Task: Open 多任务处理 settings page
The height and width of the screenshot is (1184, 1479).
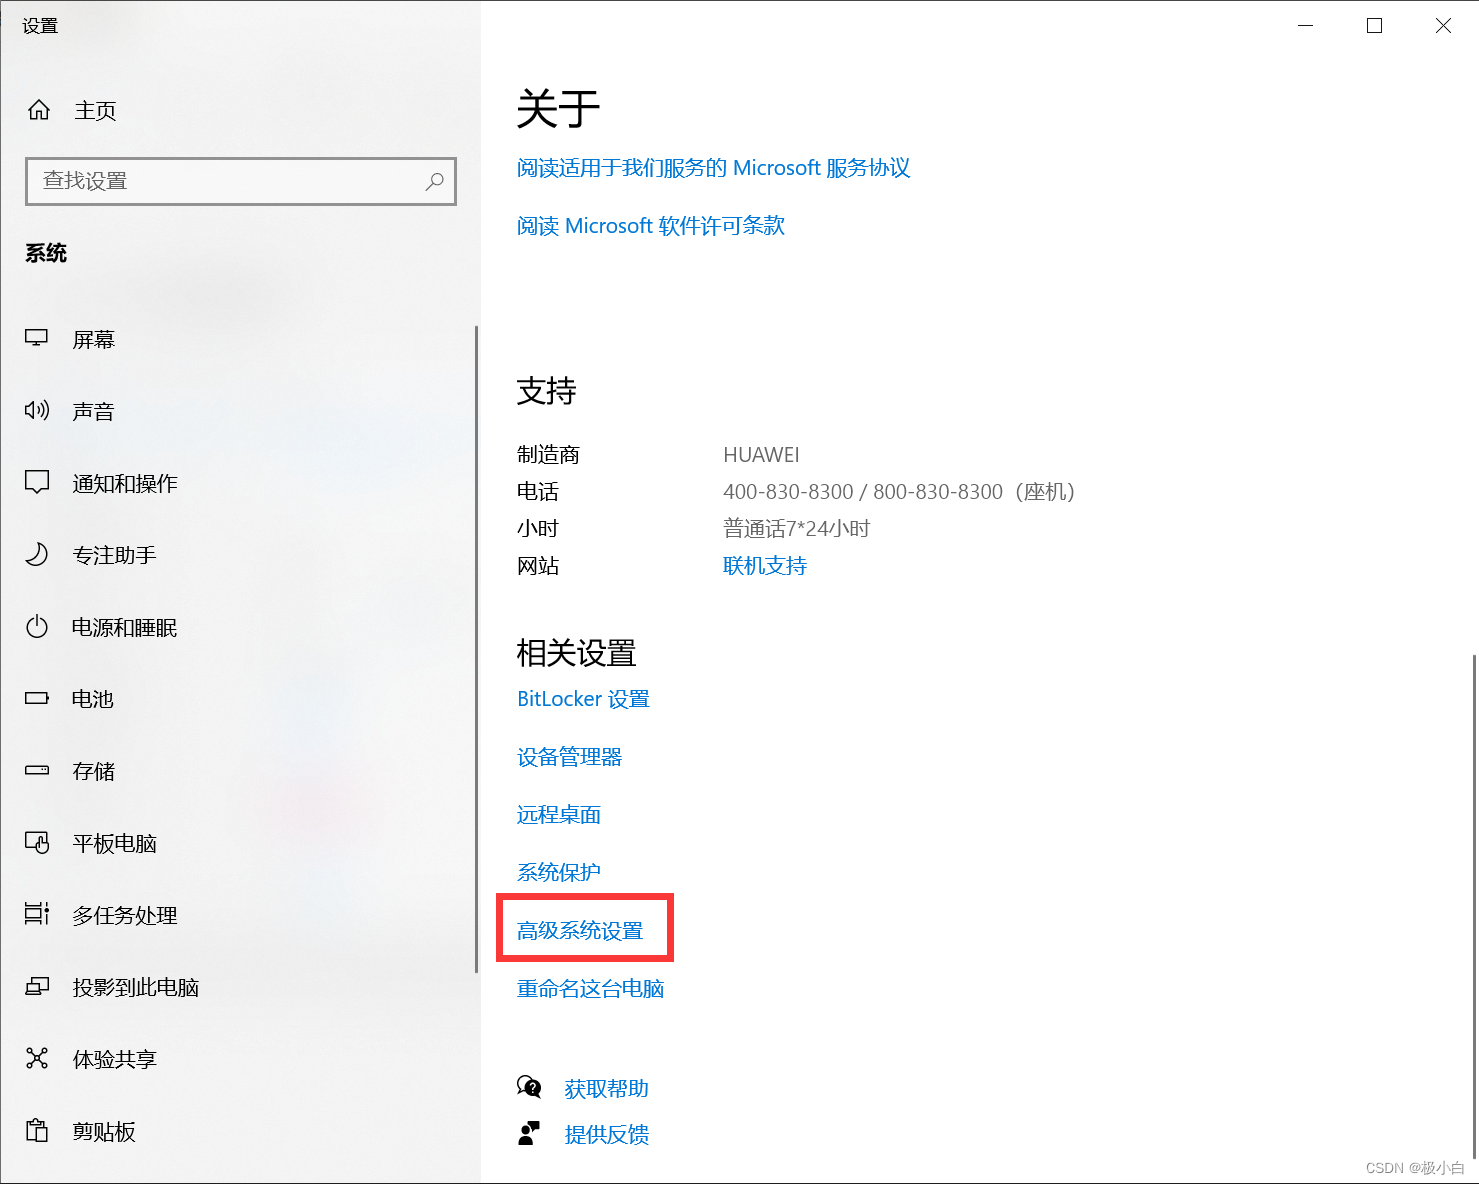Action: click(125, 916)
